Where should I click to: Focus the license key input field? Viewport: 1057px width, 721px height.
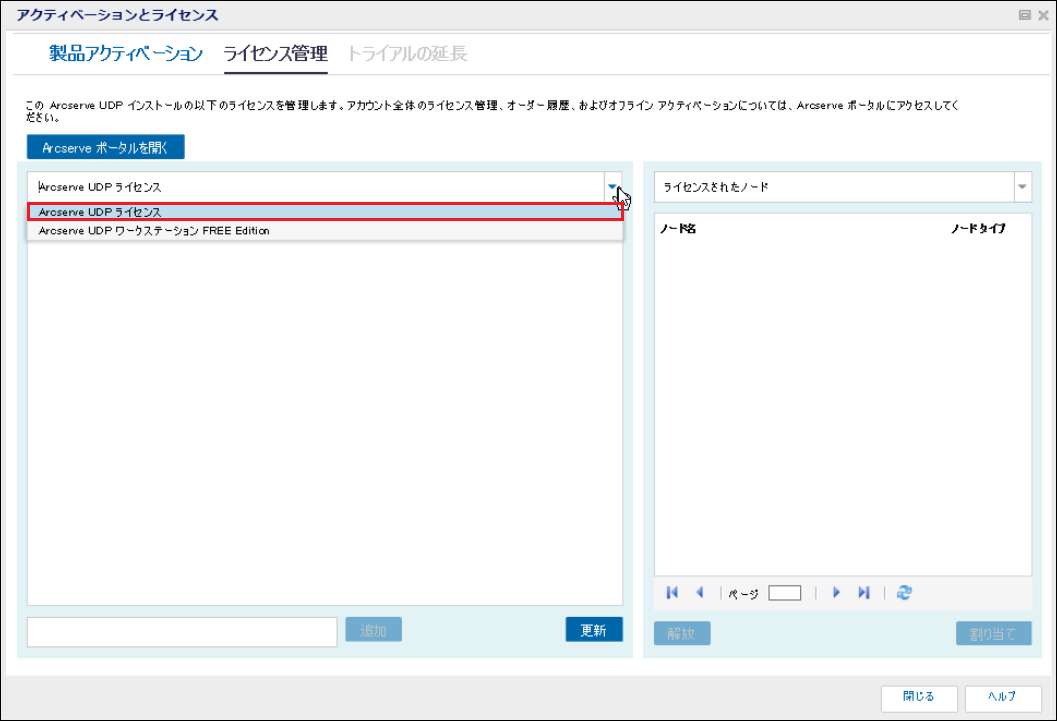click(182, 632)
